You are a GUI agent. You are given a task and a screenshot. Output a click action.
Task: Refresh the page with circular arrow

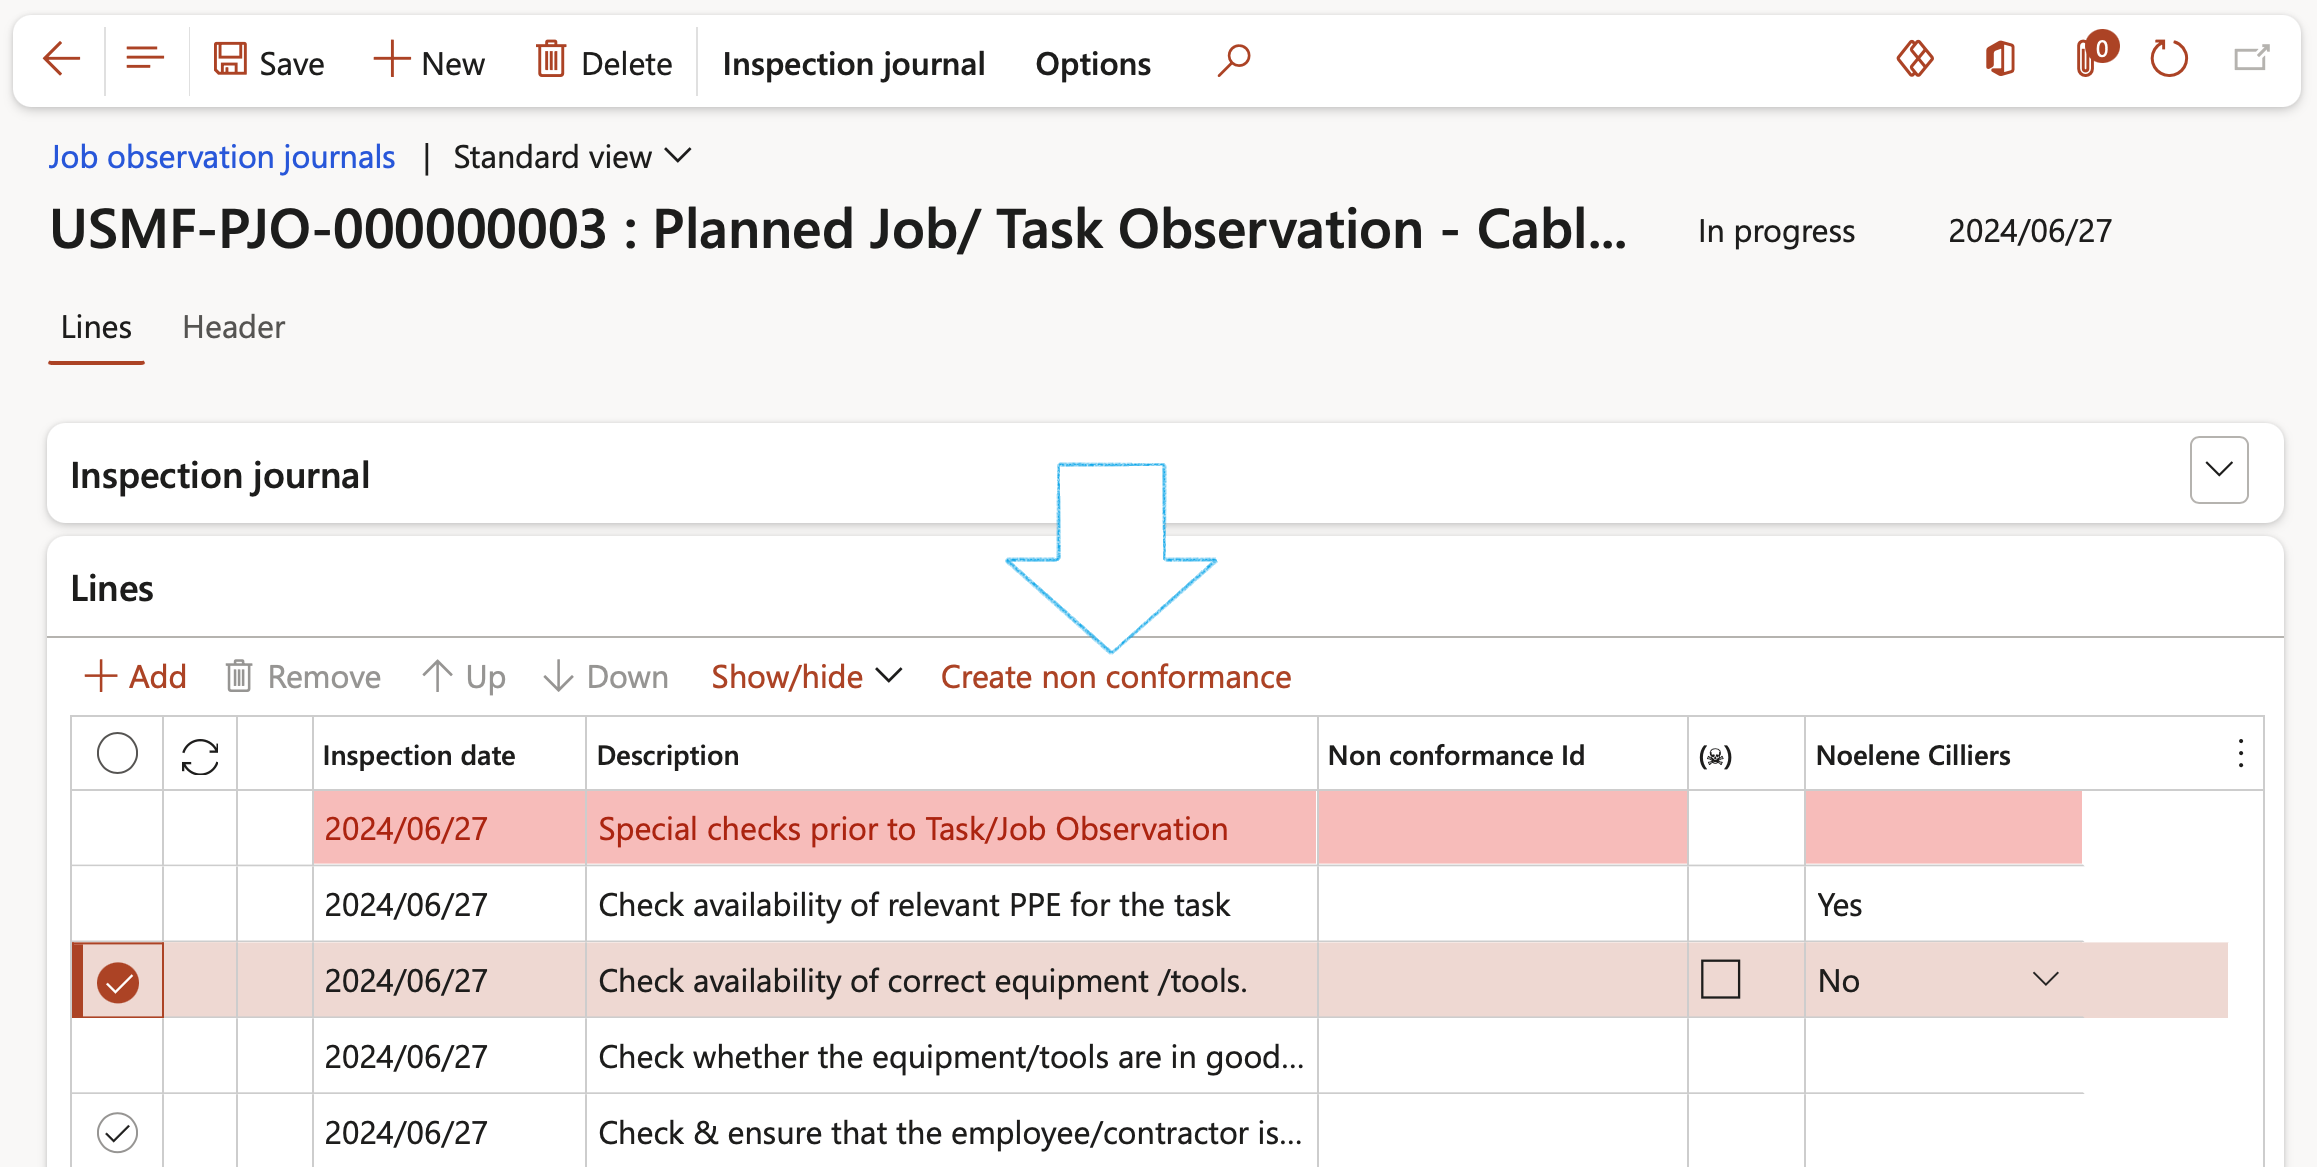pos(2169,59)
